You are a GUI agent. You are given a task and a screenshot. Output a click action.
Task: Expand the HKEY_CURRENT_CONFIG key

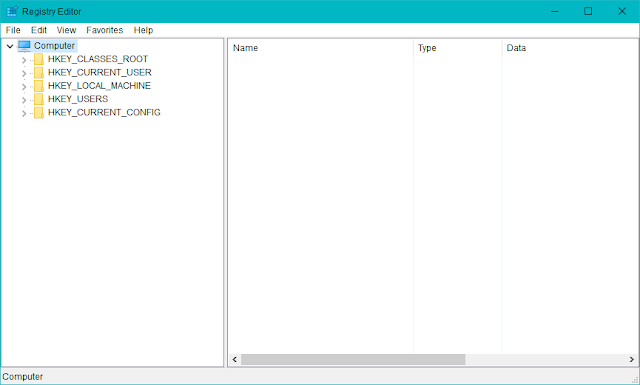[x=24, y=113]
